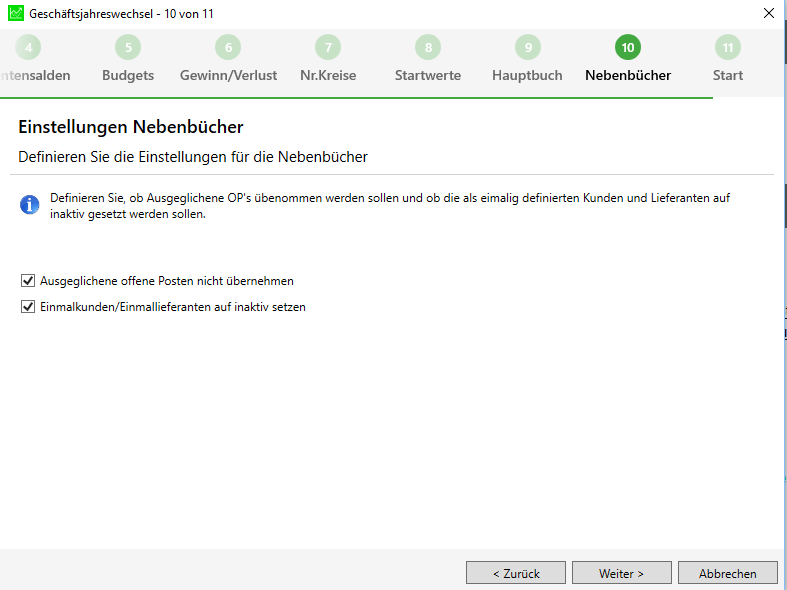This screenshot has width=787, height=590.
Task: Click the step 9 circle icon
Action: point(528,47)
